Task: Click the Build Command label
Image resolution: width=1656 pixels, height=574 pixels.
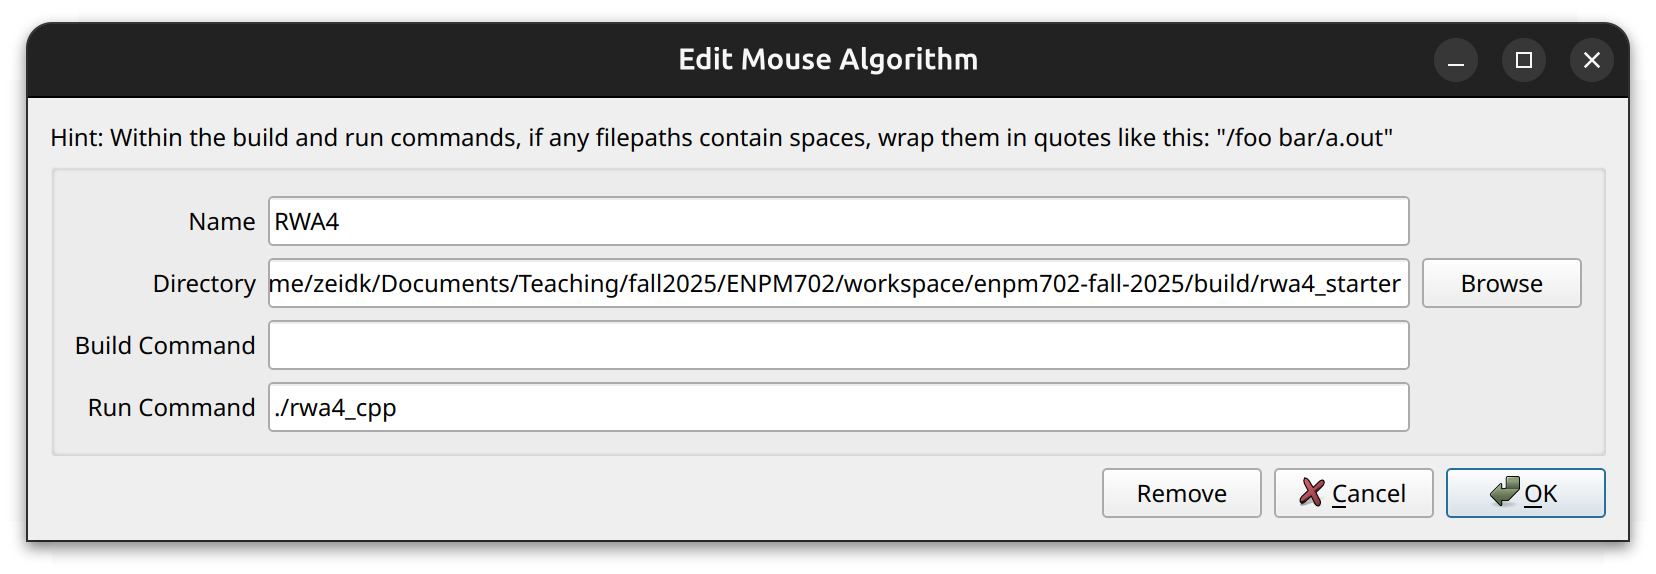Action: click(x=165, y=345)
